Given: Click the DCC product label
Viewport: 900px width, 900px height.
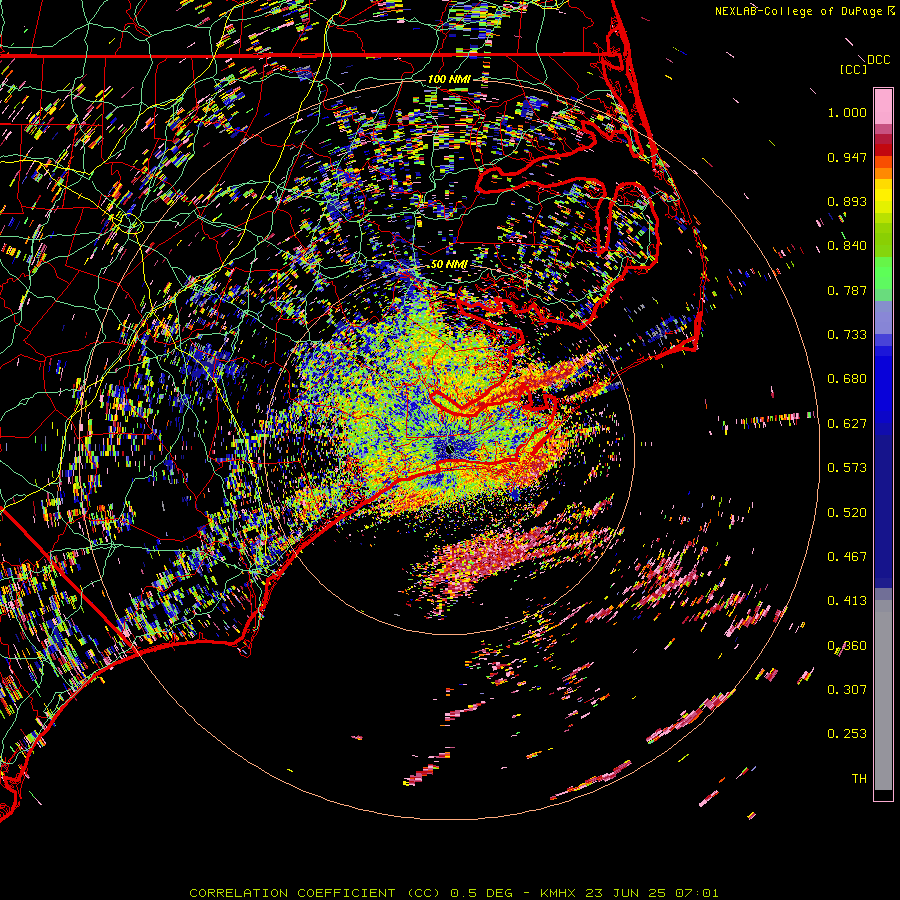Looking at the screenshot, I should (x=878, y=60).
